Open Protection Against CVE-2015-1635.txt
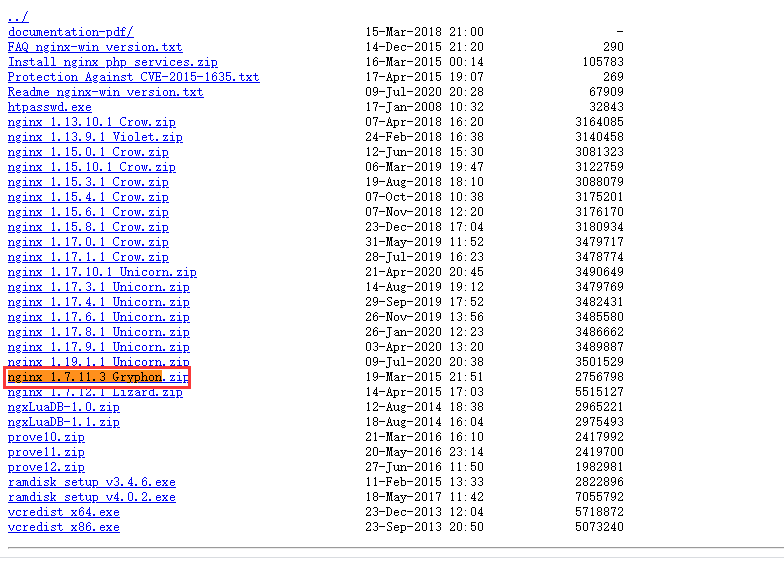The image size is (784, 561). (134, 77)
